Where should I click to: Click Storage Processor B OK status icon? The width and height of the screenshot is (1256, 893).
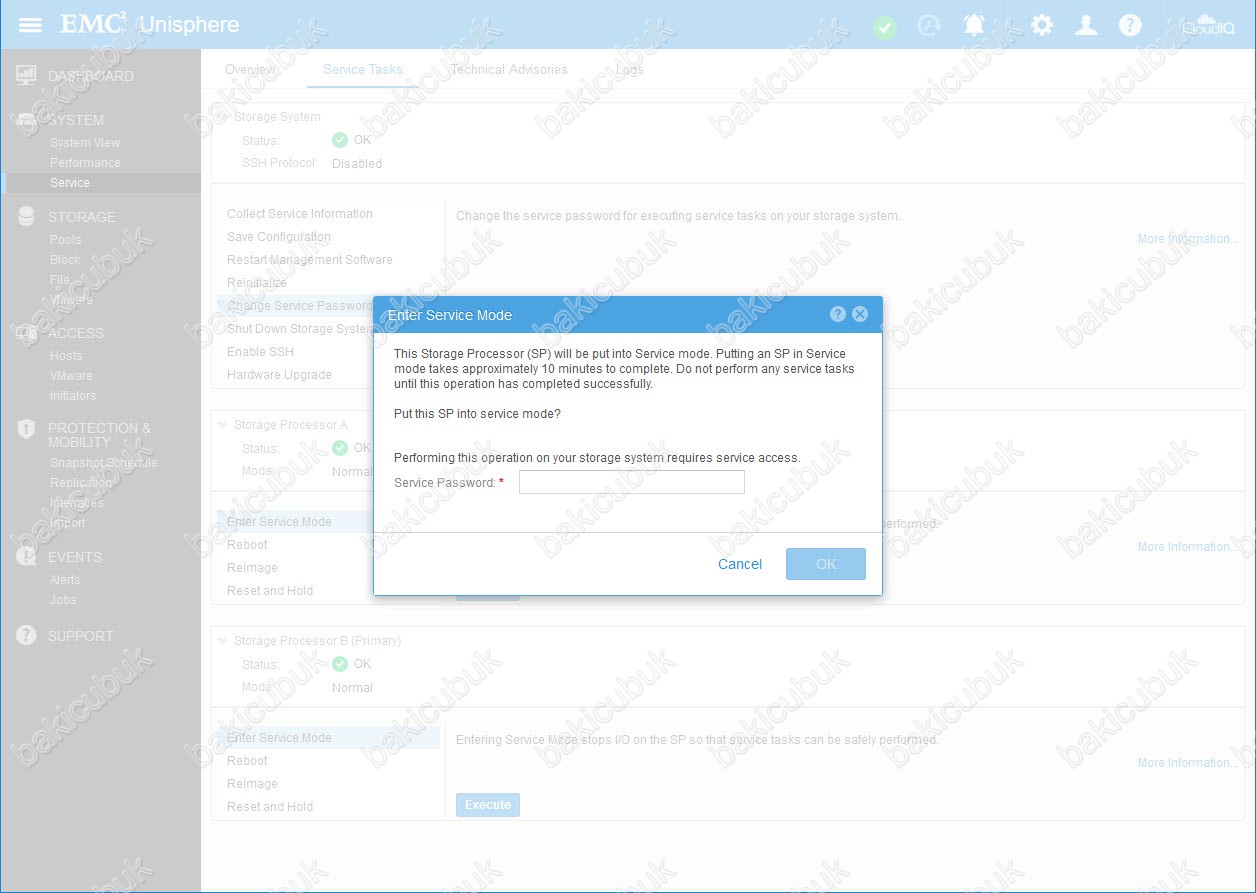[x=340, y=664]
